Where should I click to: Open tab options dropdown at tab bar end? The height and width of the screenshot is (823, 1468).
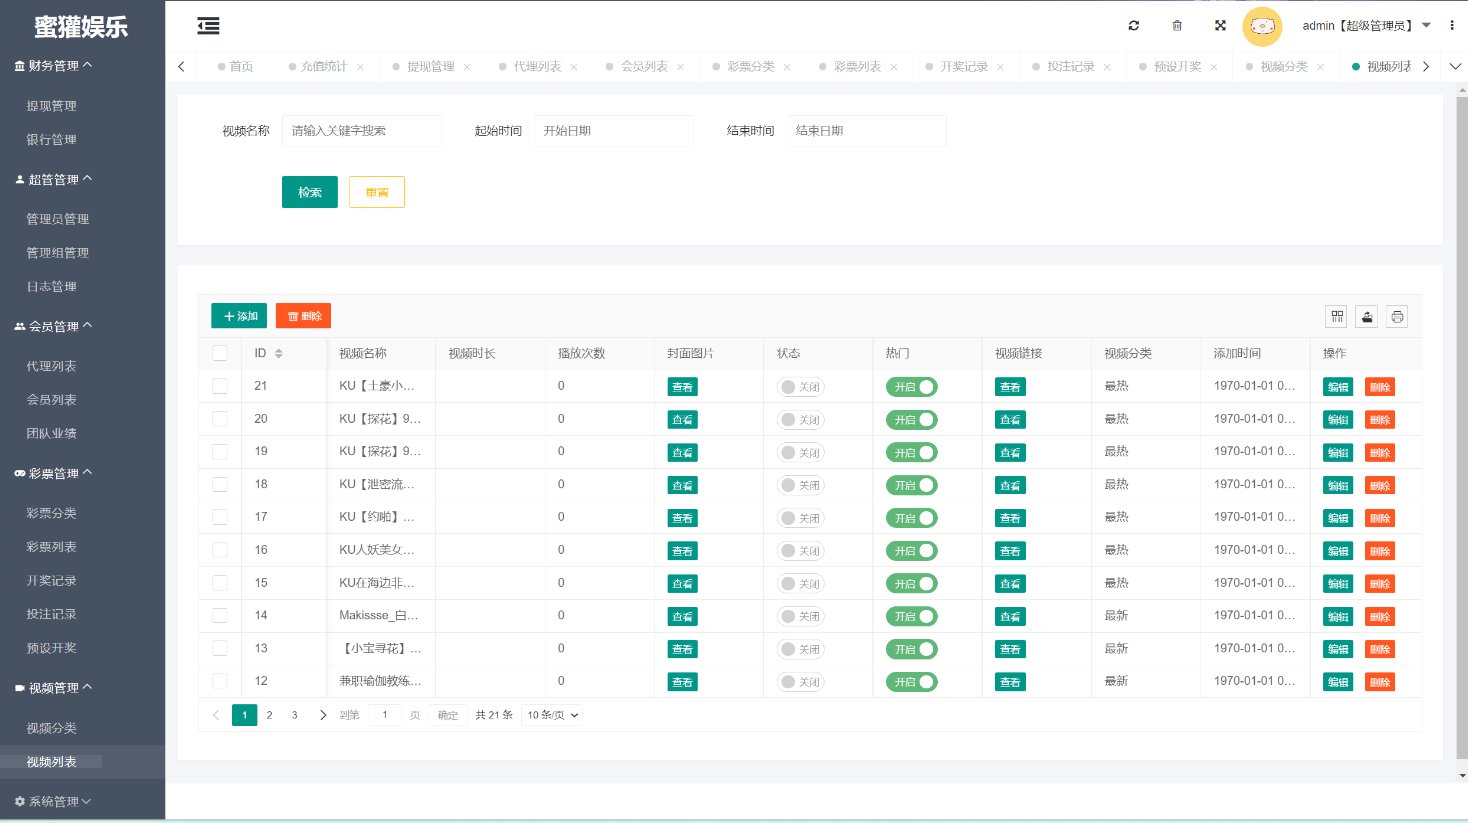[x=1455, y=67]
